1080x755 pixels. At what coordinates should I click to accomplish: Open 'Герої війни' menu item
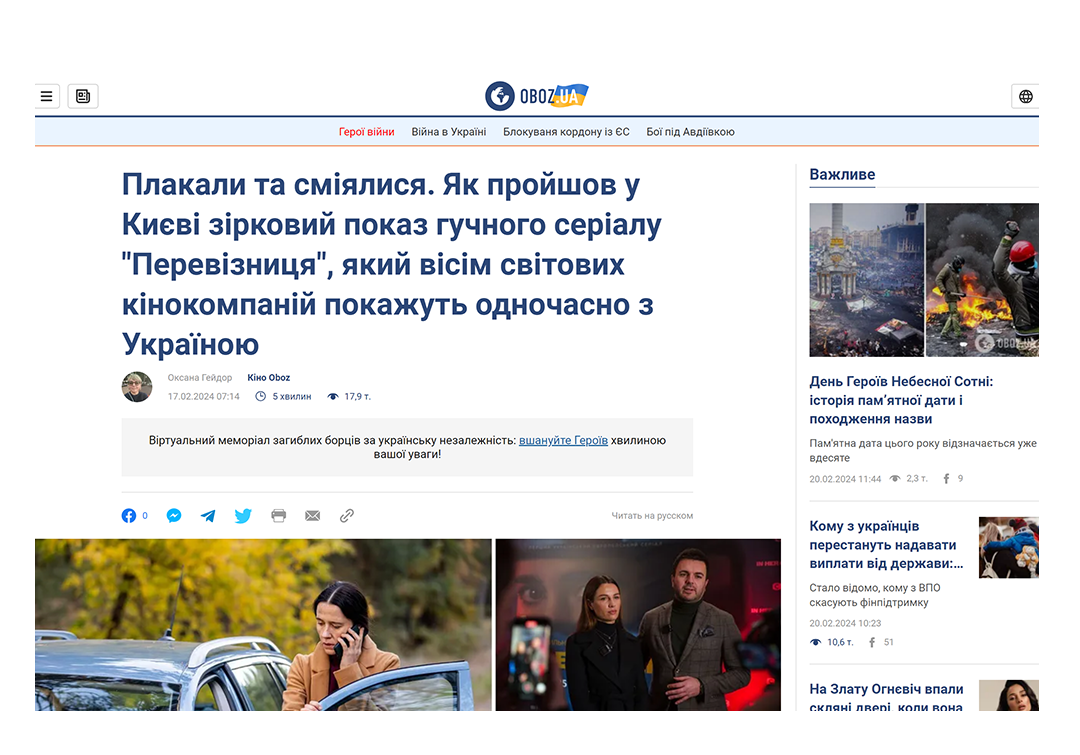(366, 132)
